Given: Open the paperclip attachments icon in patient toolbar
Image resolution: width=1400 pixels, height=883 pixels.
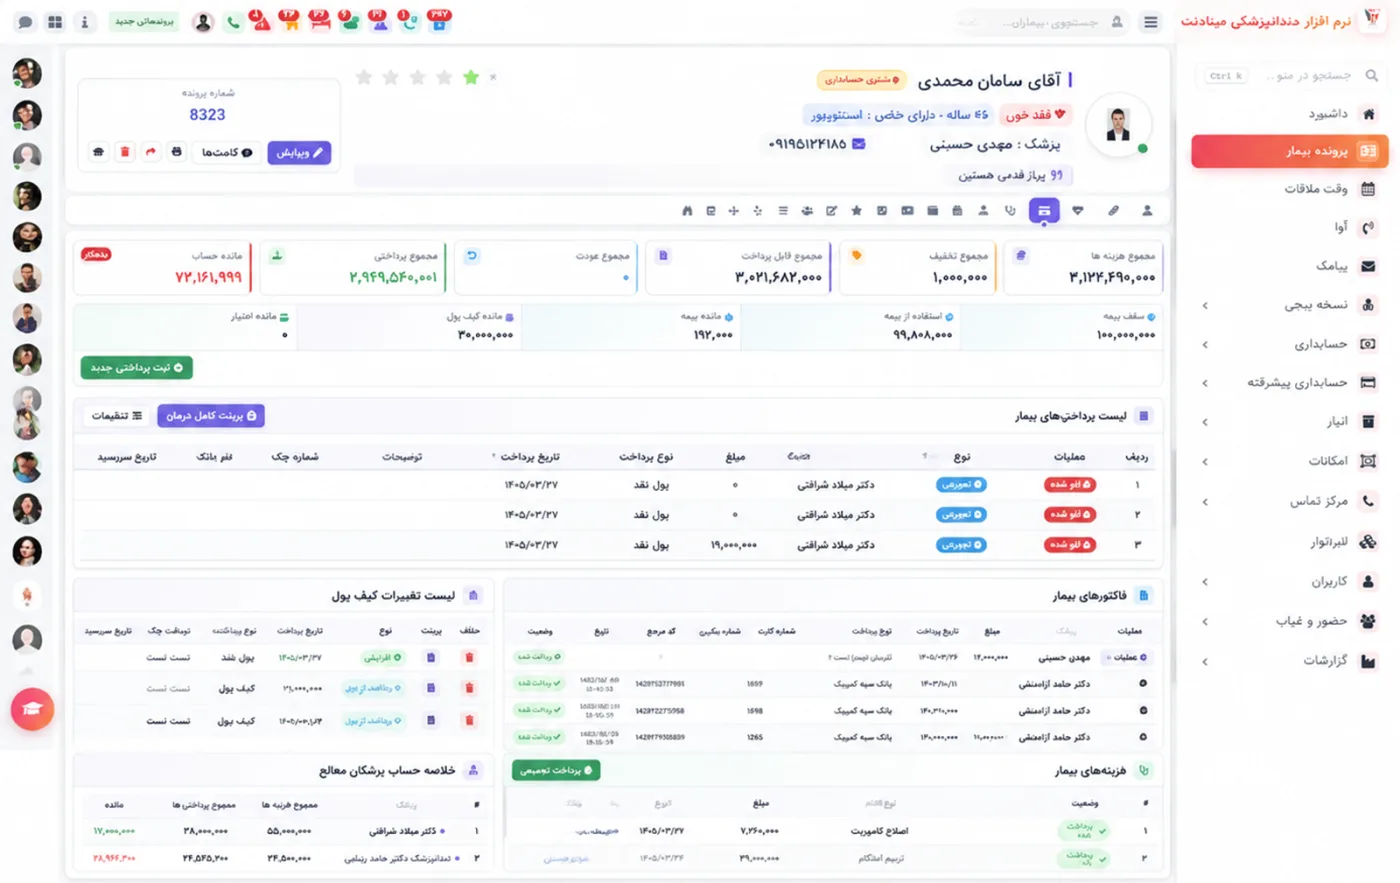Looking at the screenshot, I should 1113,211.
